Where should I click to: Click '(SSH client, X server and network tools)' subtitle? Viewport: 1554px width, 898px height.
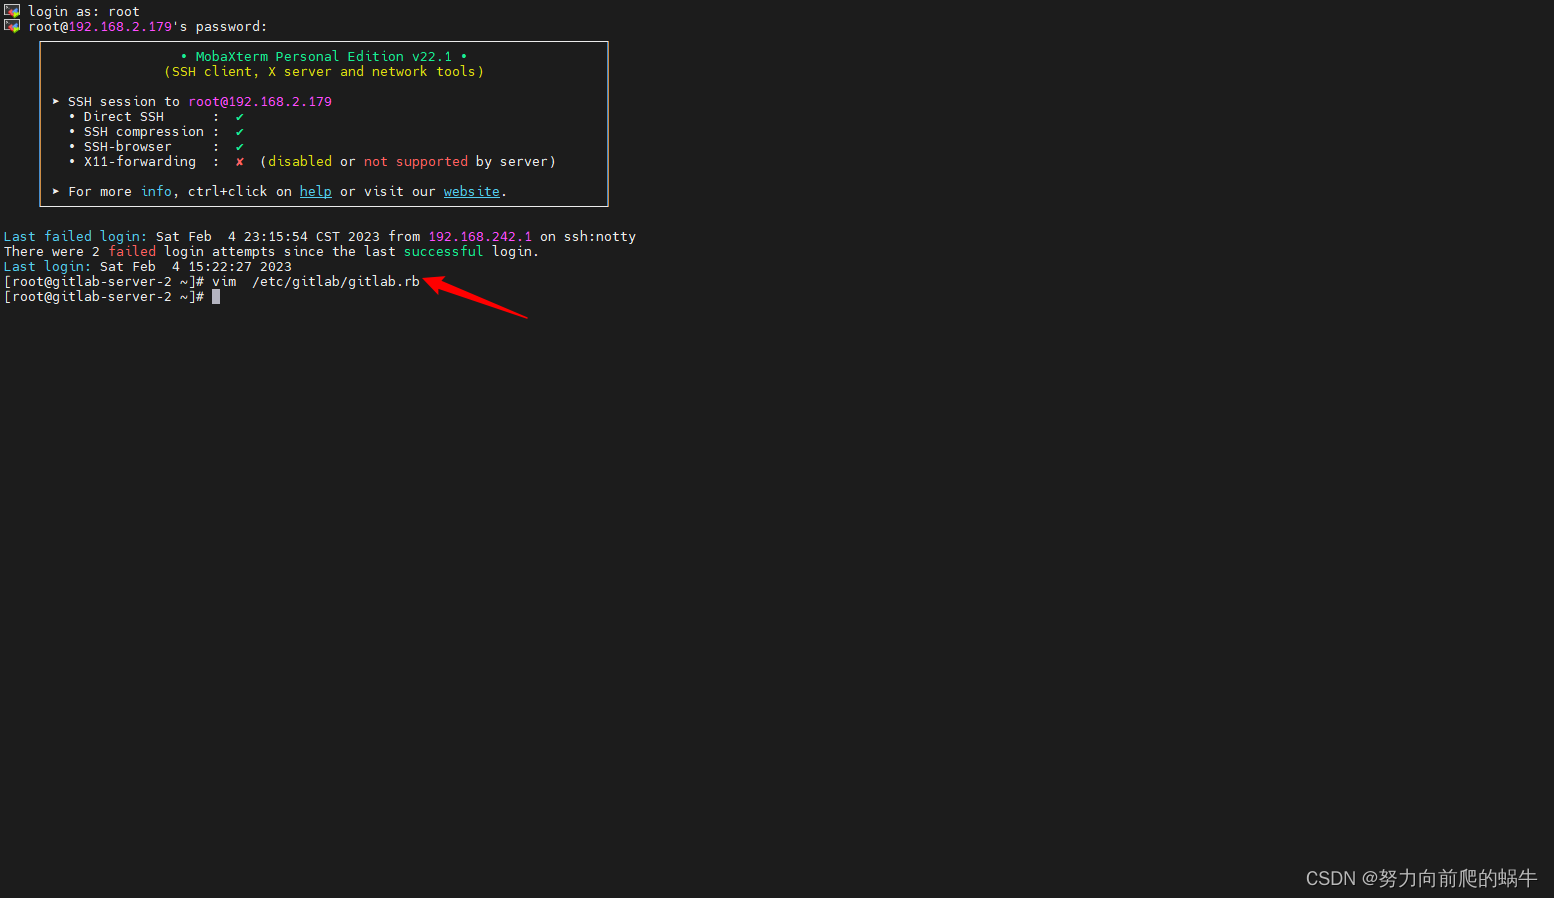[324, 72]
